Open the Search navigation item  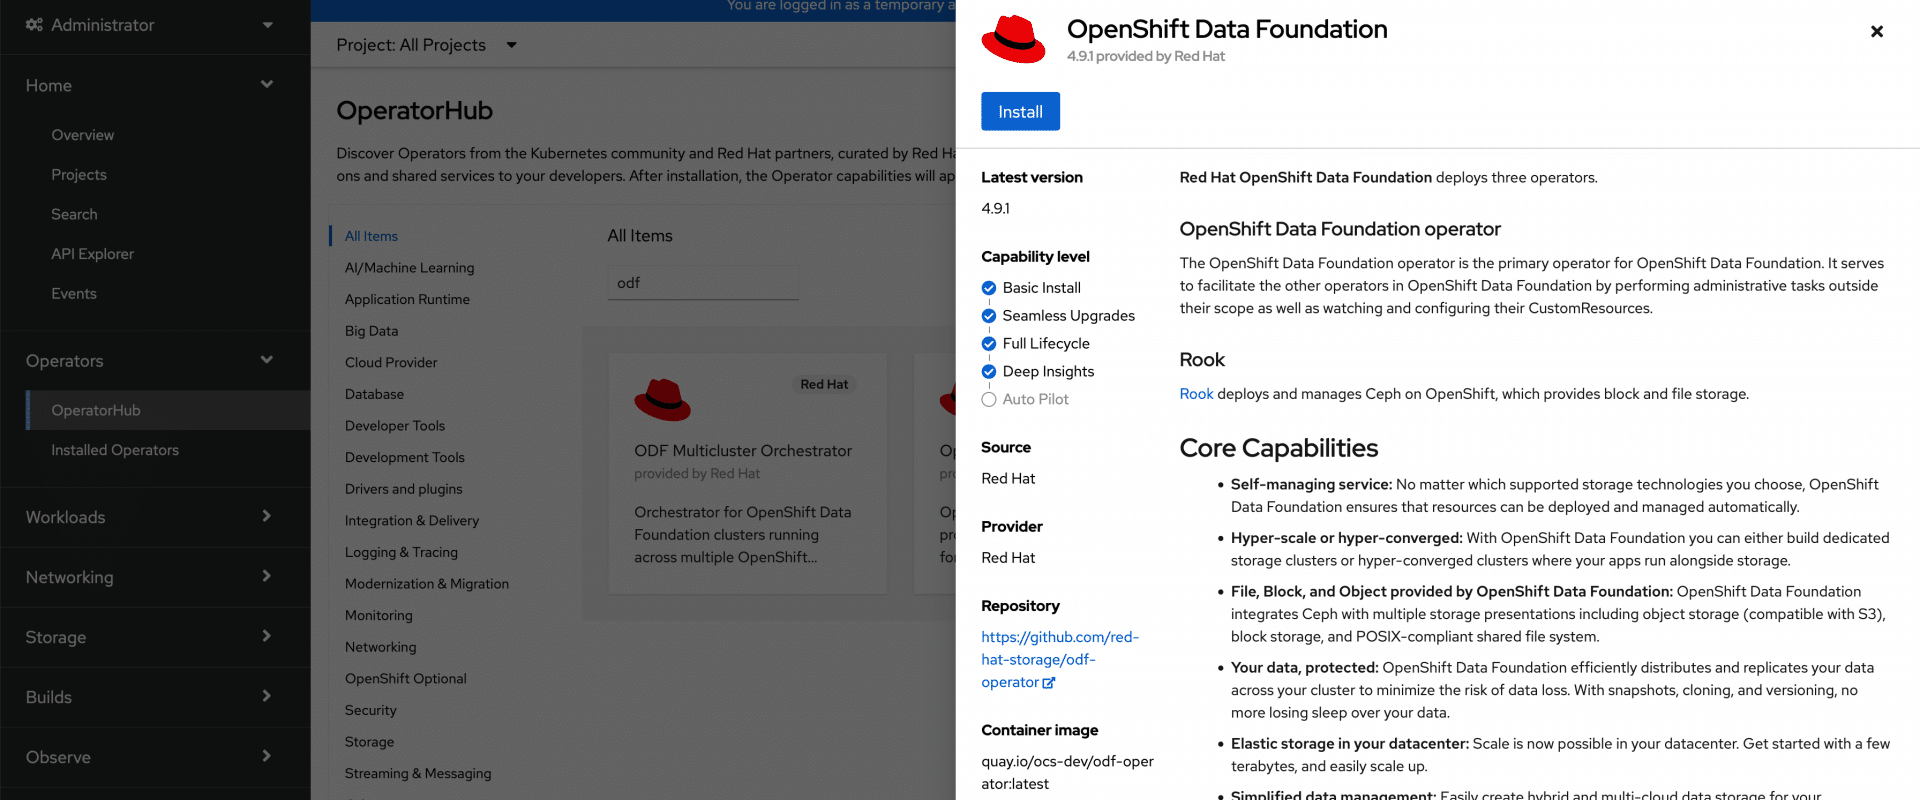click(75, 214)
